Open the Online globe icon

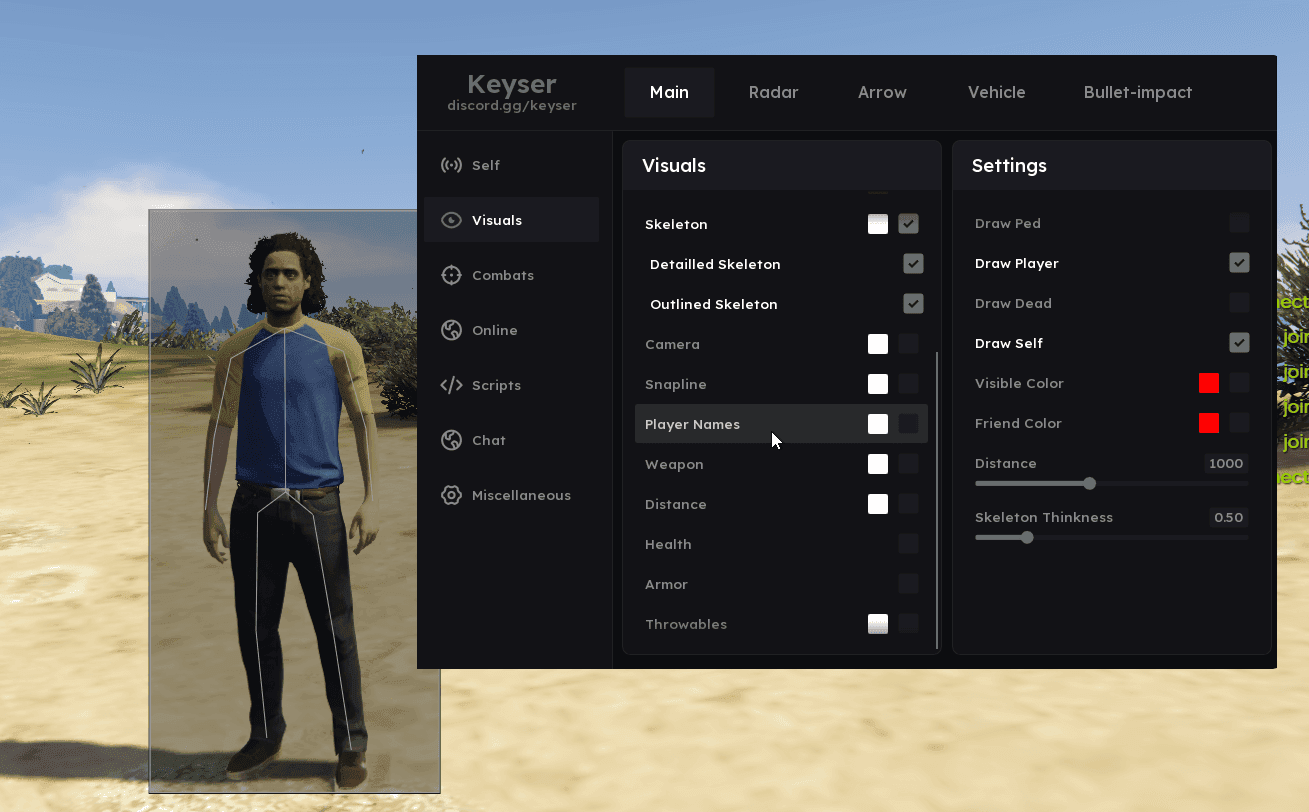[451, 330]
